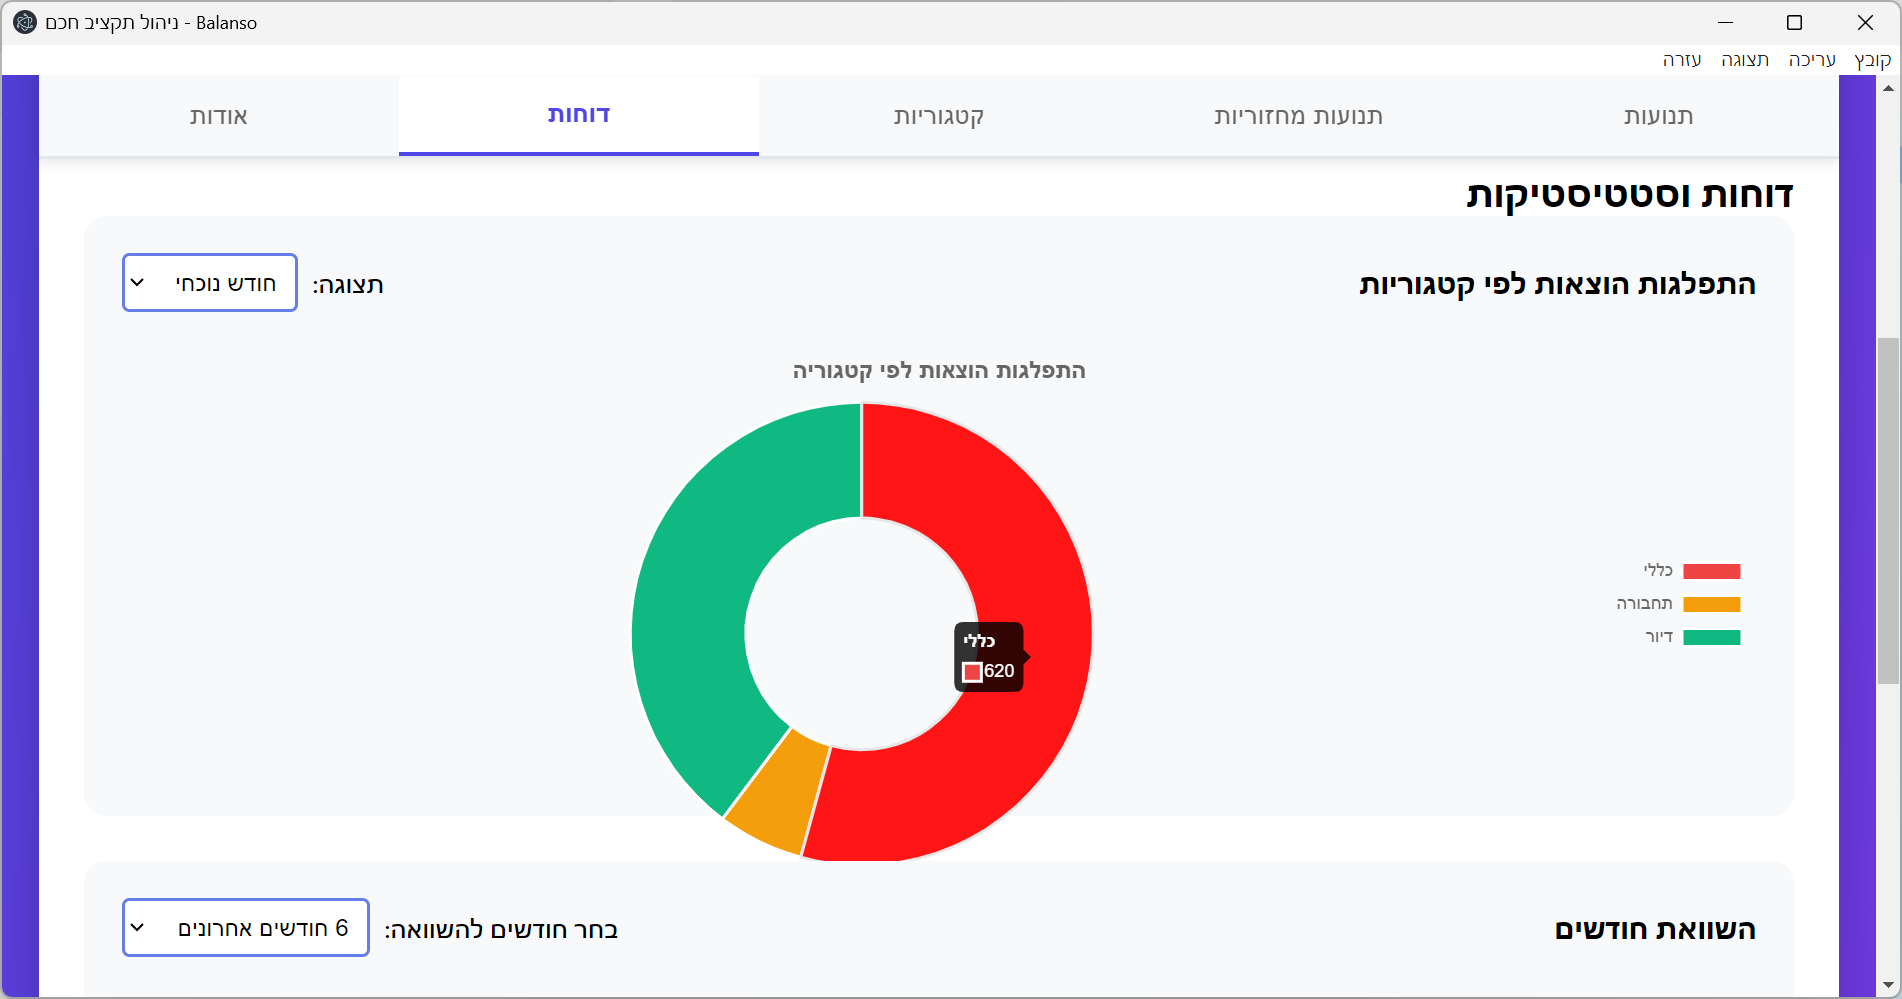Select the דוחות tab
The width and height of the screenshot is (1902, 999).
pyautogui.click(x=578, y=116)
